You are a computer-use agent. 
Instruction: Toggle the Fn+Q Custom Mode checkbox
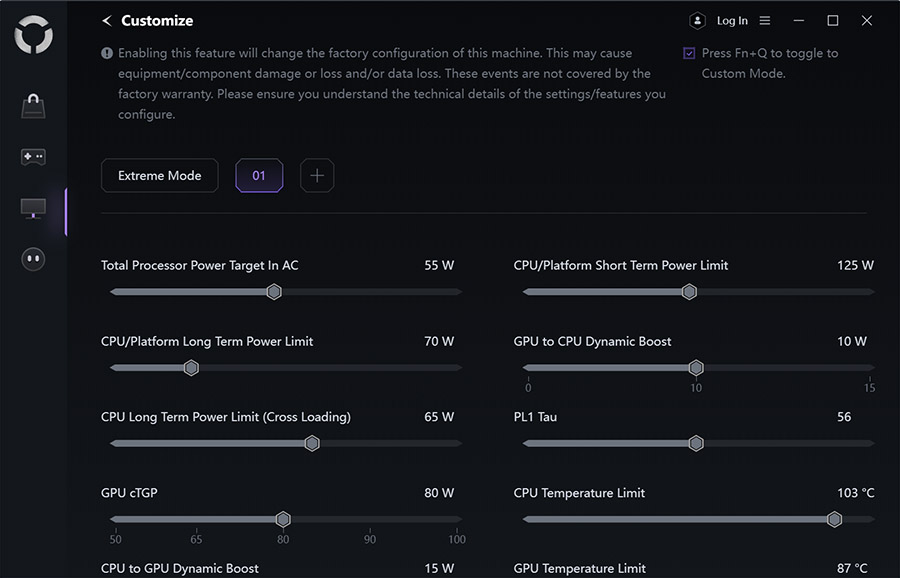click(x=689, y=54)
